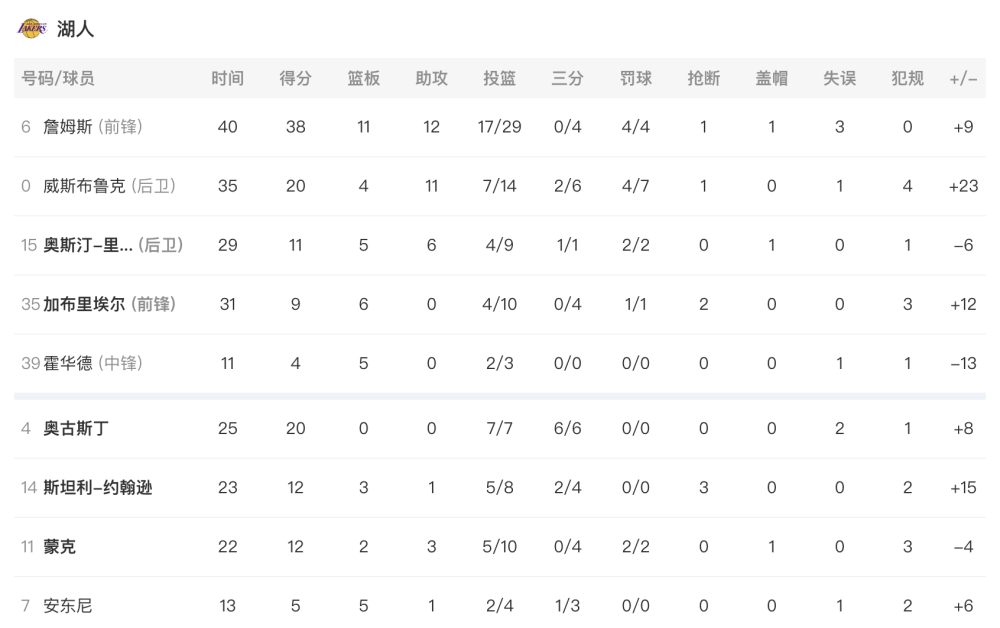Select the 篮板 column header
This screenshot has width=1000, height=628.
coord(364,78)
